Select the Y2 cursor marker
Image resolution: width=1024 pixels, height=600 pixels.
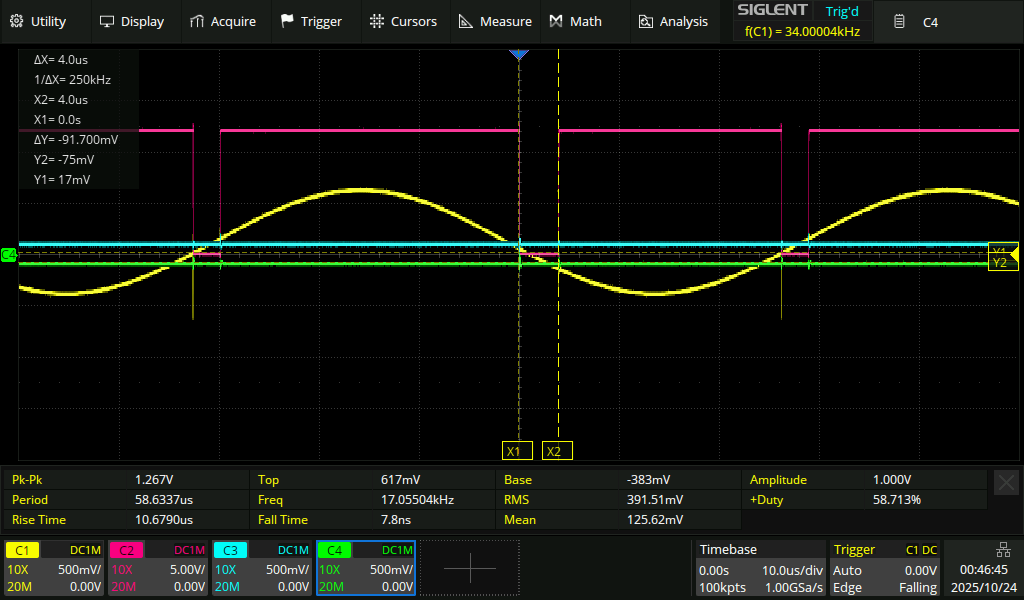tap(999, 262)
